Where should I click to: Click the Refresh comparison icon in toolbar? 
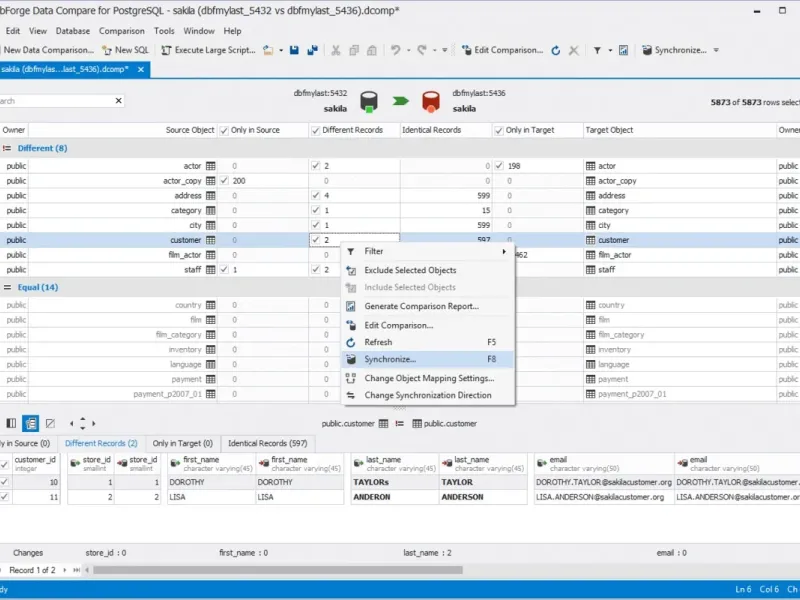tap(556, 50)
